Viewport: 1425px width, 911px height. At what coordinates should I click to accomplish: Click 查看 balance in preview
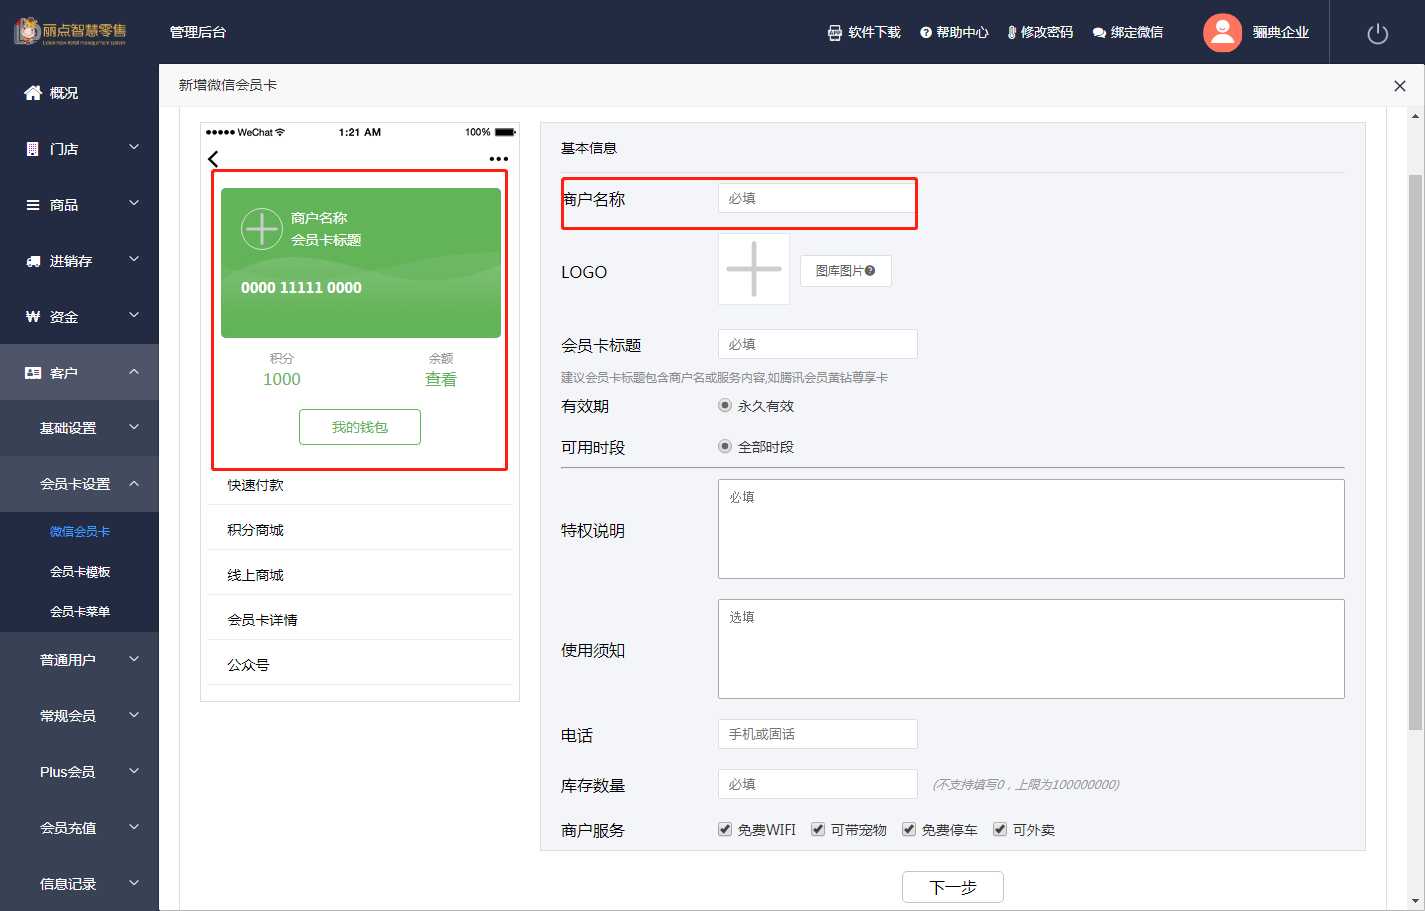(441, 379)
